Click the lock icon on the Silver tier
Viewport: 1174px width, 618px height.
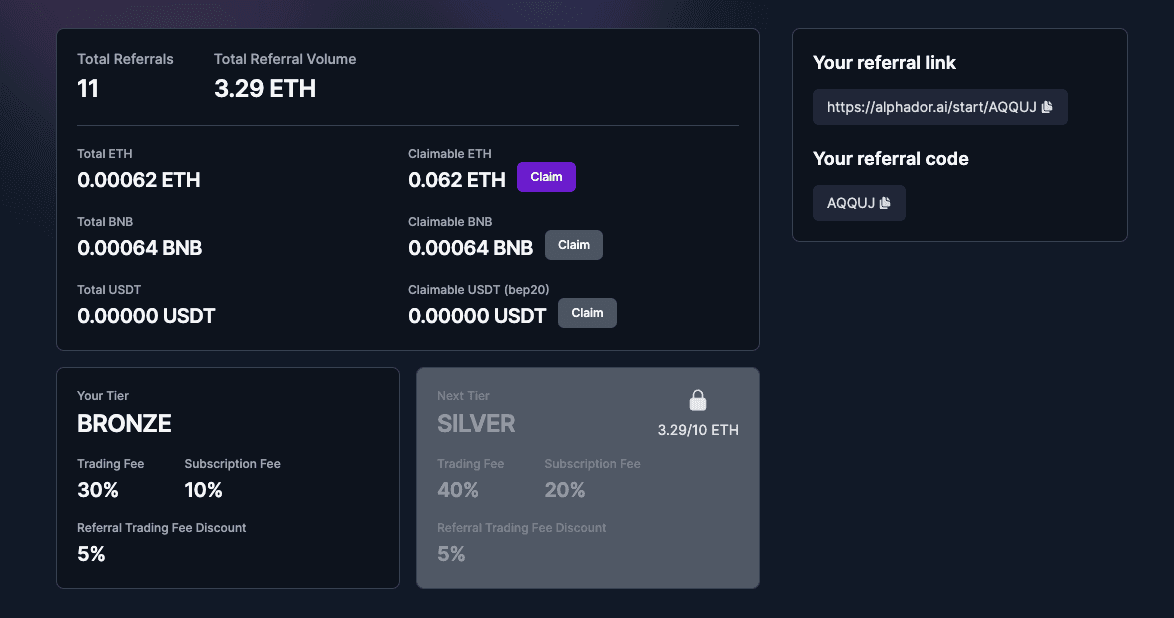(x=698, y=400)
